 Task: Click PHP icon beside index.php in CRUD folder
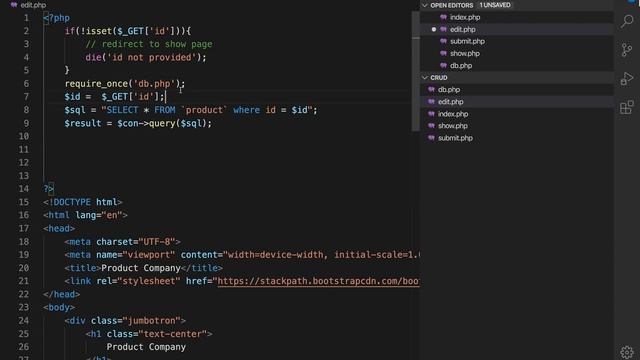coord(431,114)
